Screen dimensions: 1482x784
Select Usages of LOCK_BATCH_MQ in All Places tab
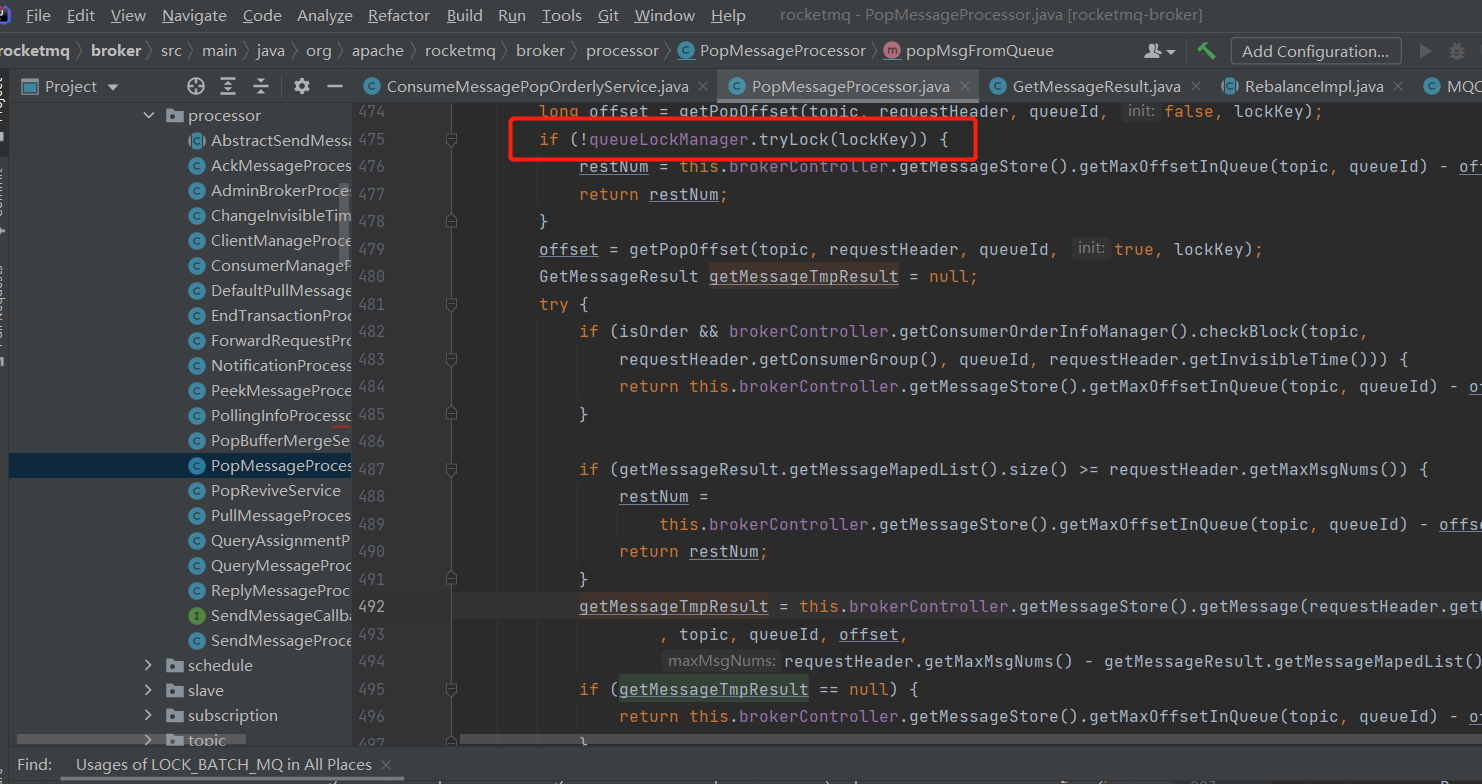click(x=224, y=765)
